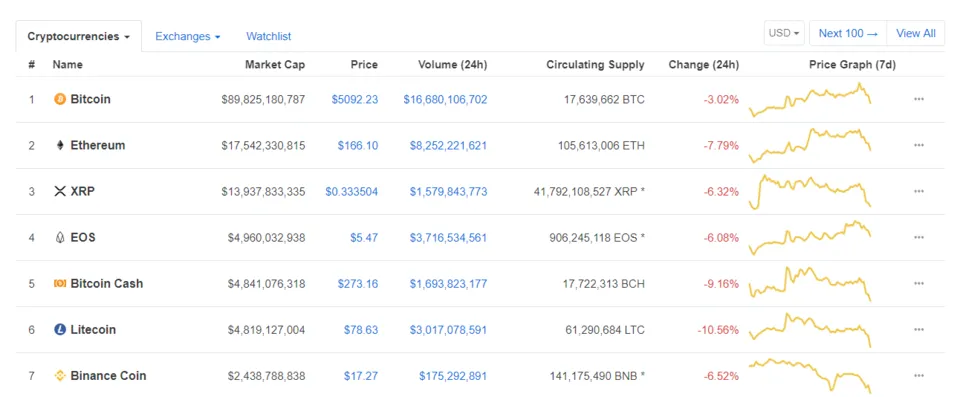
Task: Click Binance Coin volume $175,292,891
Action: pos(453,376)
